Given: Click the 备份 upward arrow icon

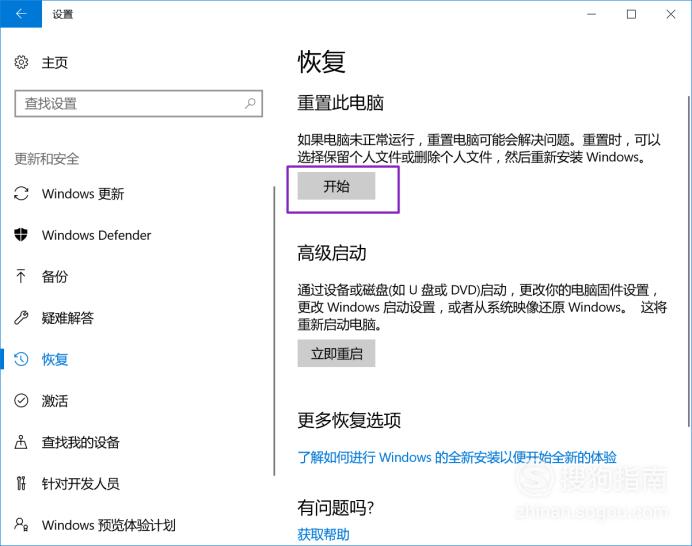Looking at the screenshot, I should (21, 276).
